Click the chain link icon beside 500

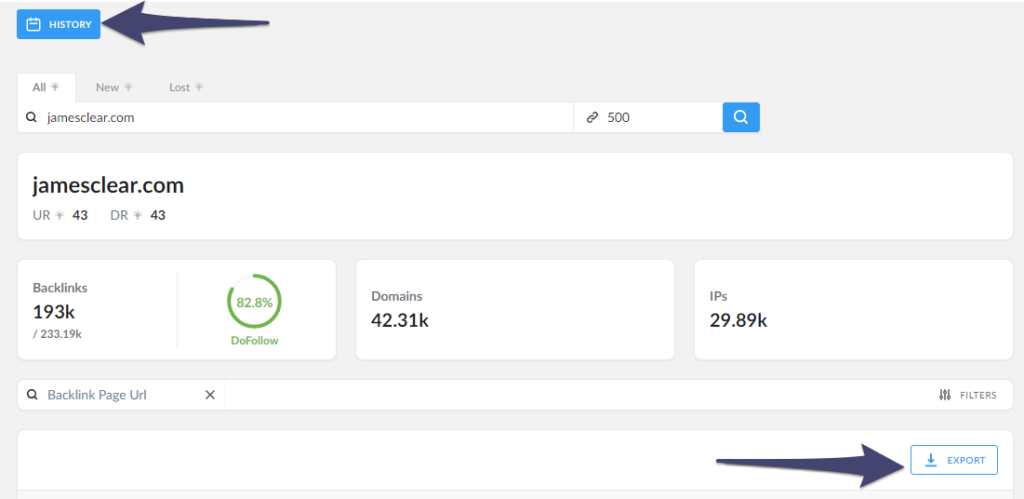pos(592,118)
